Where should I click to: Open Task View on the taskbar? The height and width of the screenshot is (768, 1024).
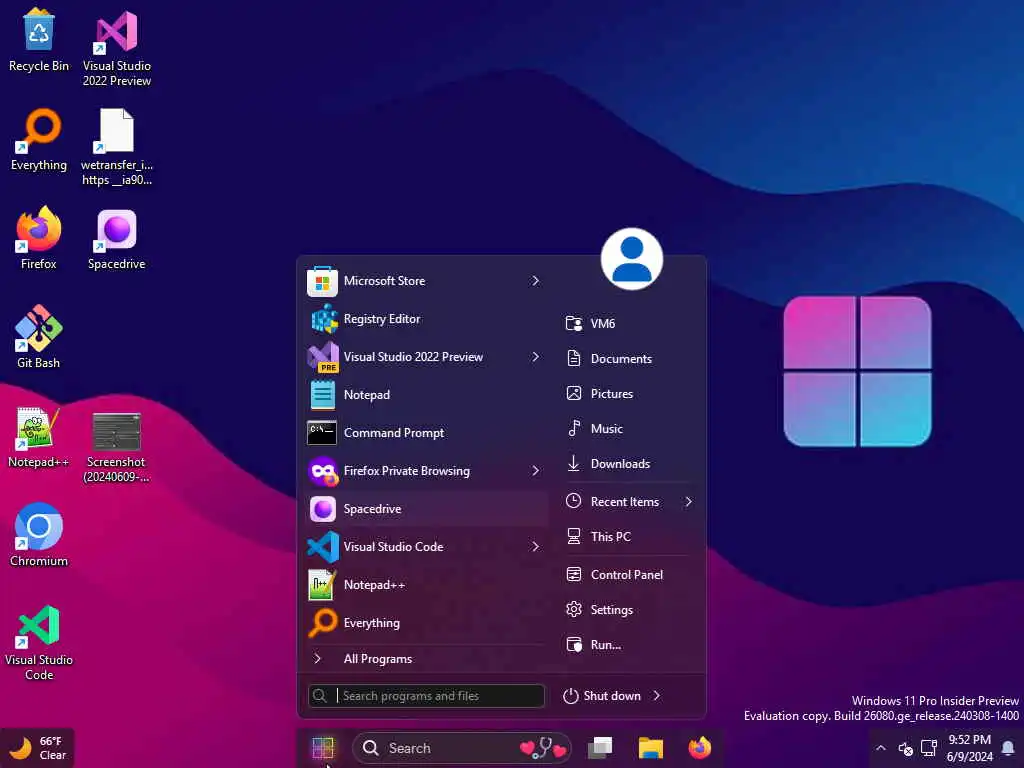(600, 748)
